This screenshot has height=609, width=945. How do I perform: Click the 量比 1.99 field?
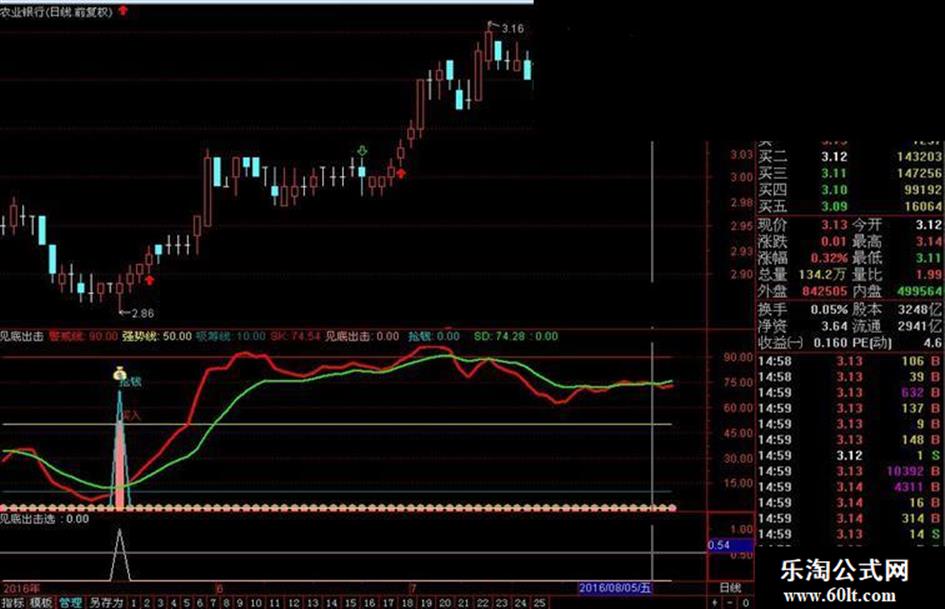[897, 274]
